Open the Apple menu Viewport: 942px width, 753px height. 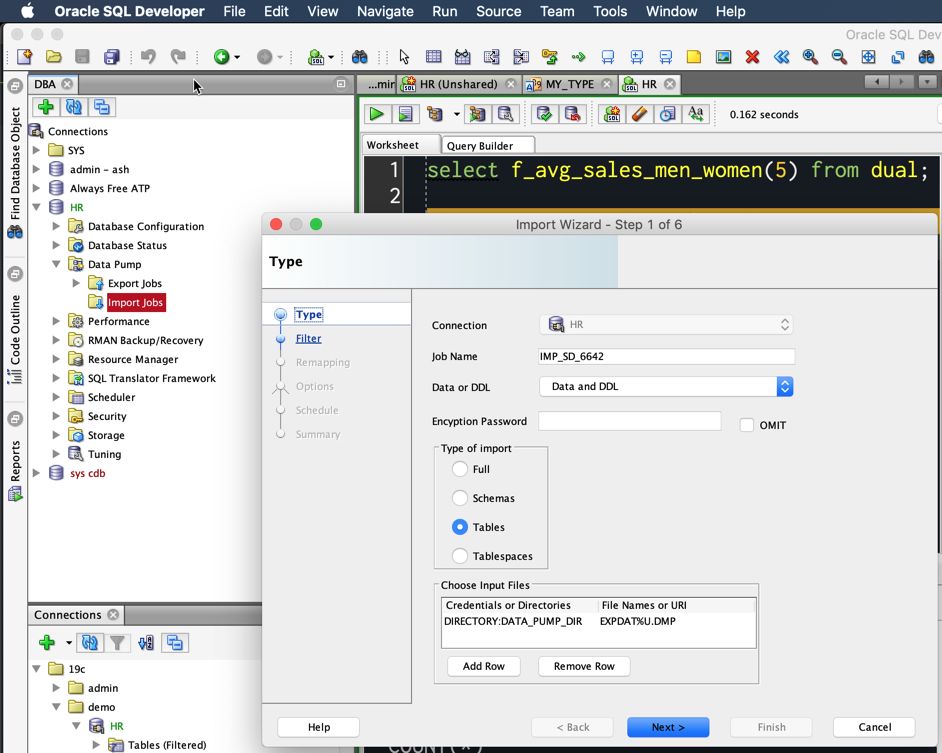coord(28,11)
